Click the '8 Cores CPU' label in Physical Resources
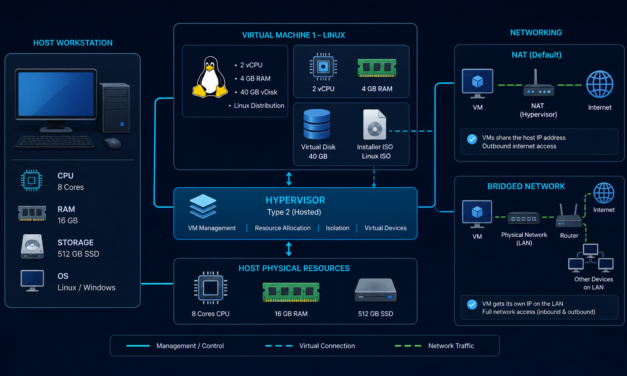The image size is (627, 376). [x=210, y=314]
